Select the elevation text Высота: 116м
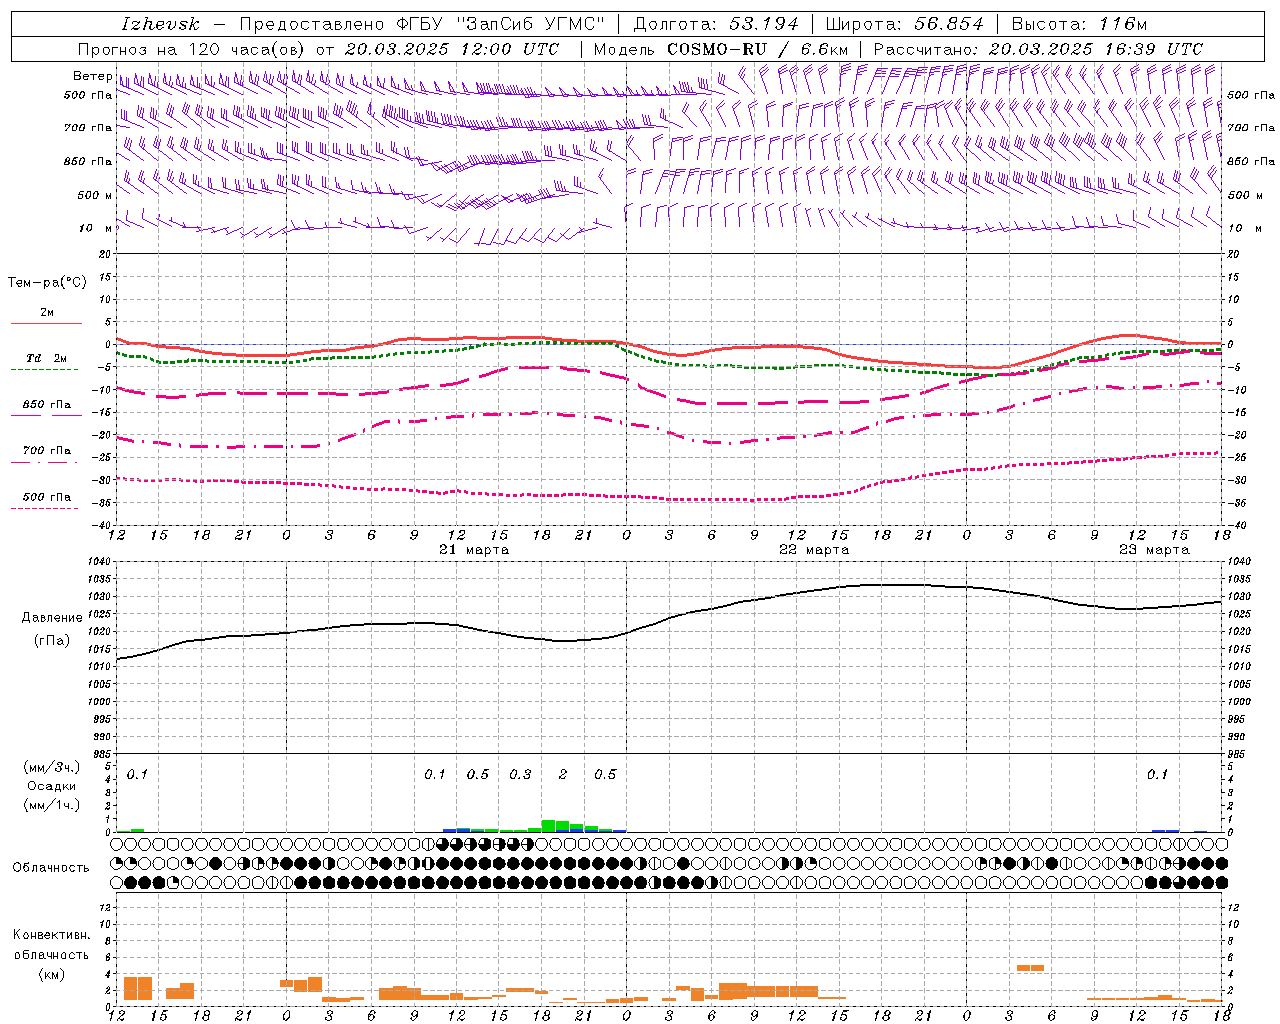This screenshot has height=1024, width=1280. 1079,24
